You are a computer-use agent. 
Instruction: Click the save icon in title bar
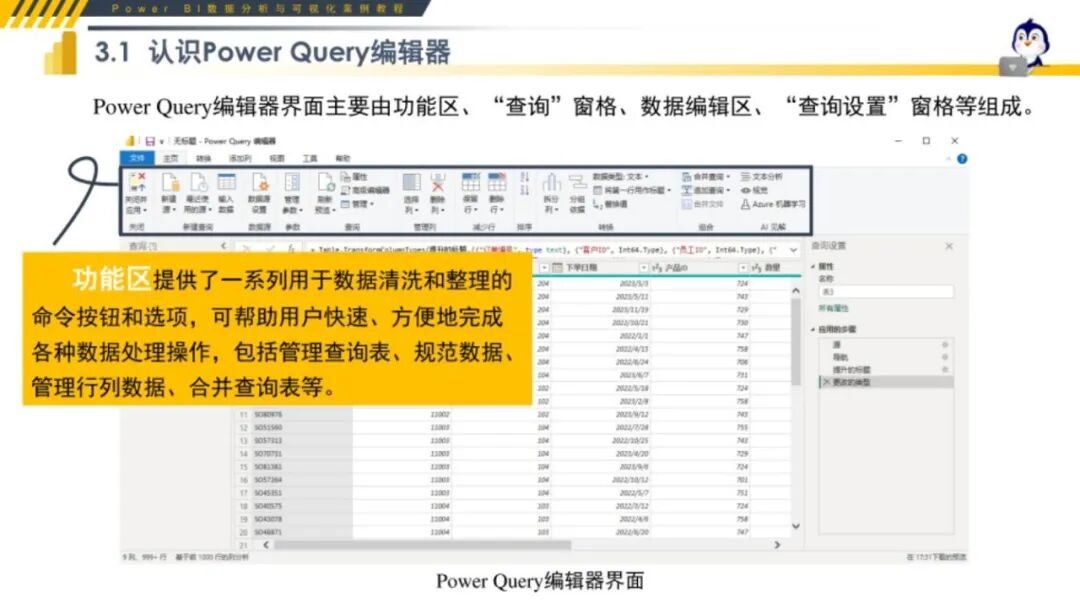[x=149, y=141]
